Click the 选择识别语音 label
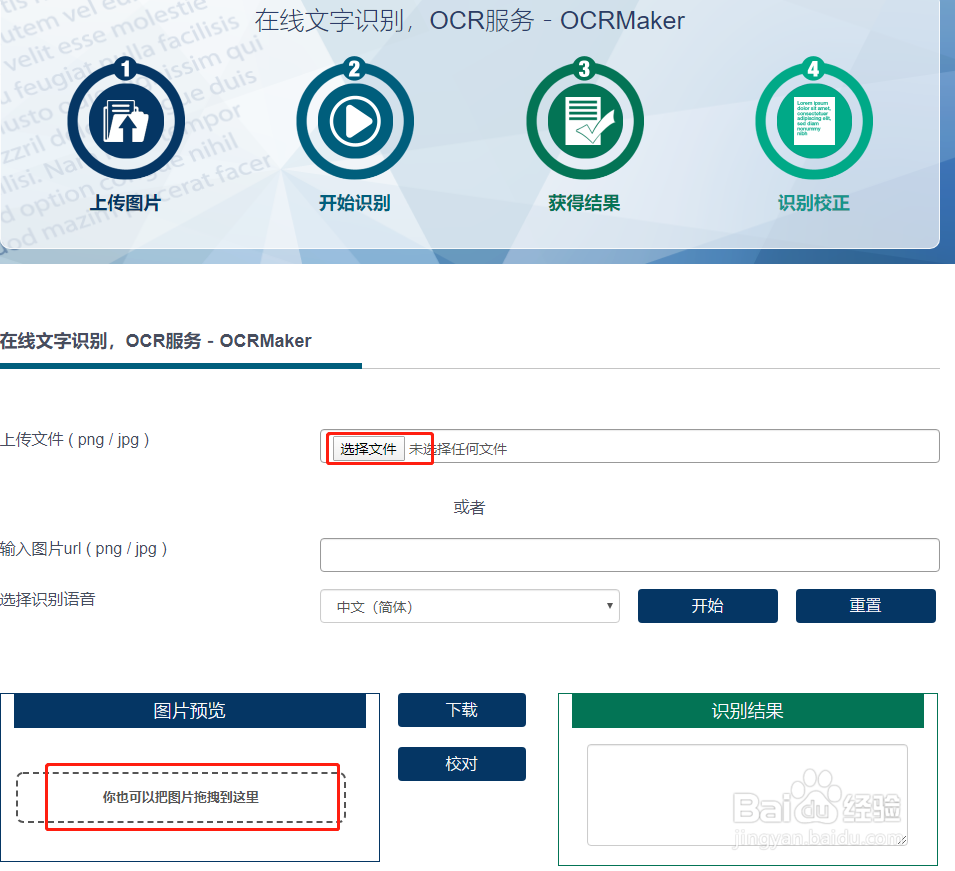This screenshot has height=871, width=955. 48,599
